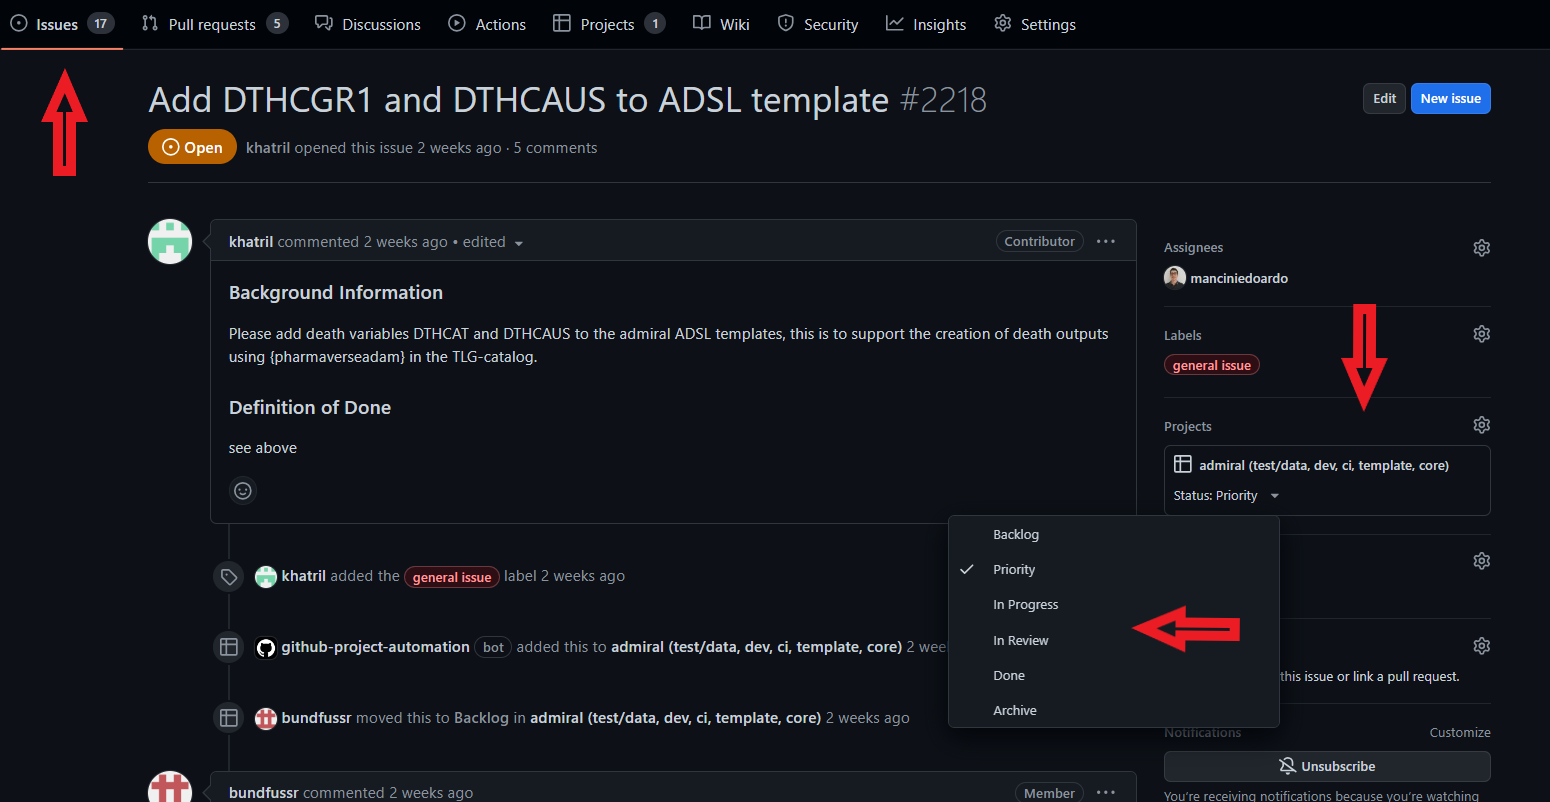Click the Assignees gear icon
This screenshot has width=1550, height=802.
tap(1481, 248)
